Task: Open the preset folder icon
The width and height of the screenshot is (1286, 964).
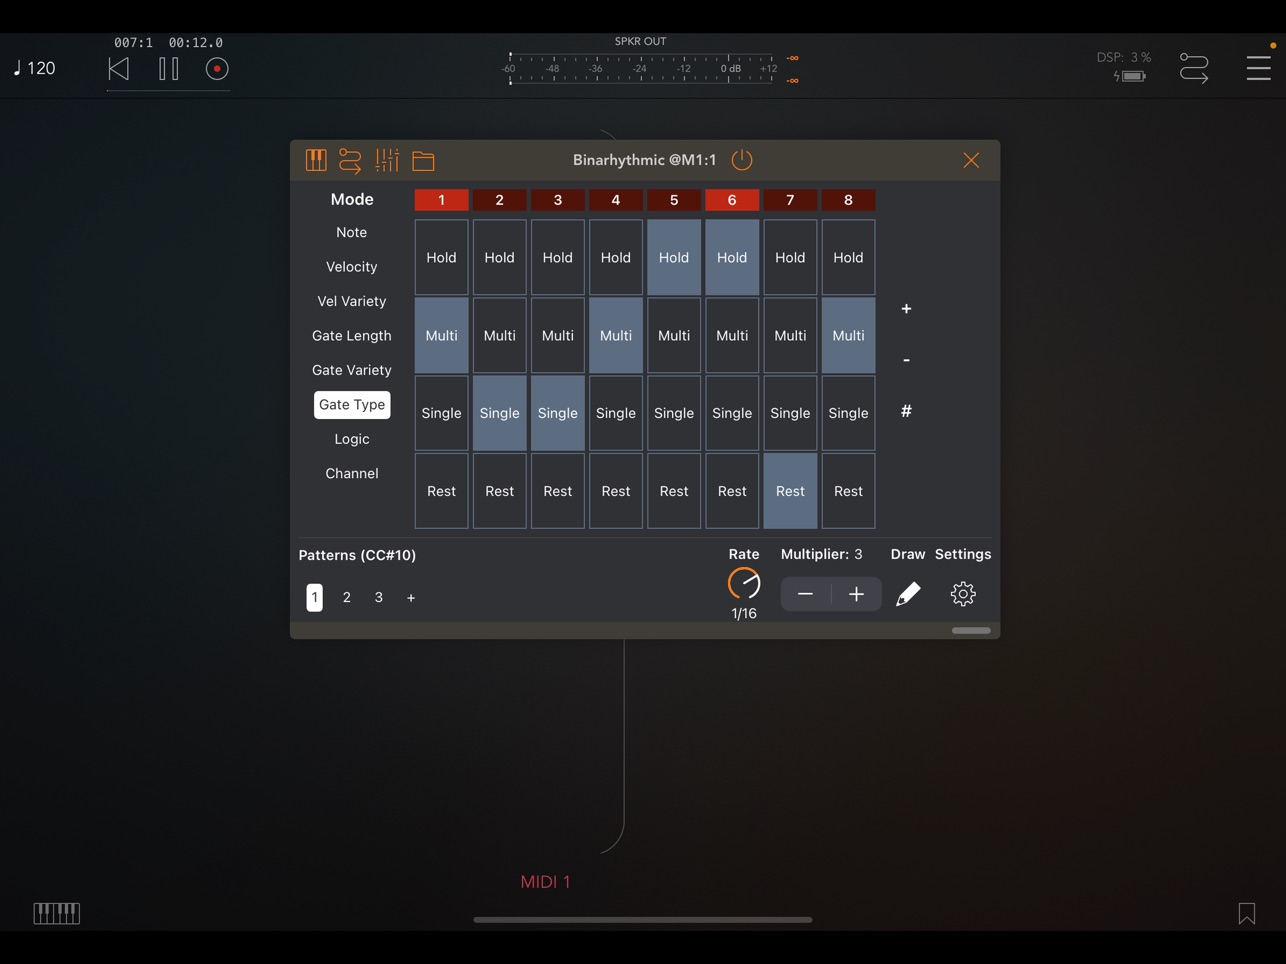Action: (423, 160)
